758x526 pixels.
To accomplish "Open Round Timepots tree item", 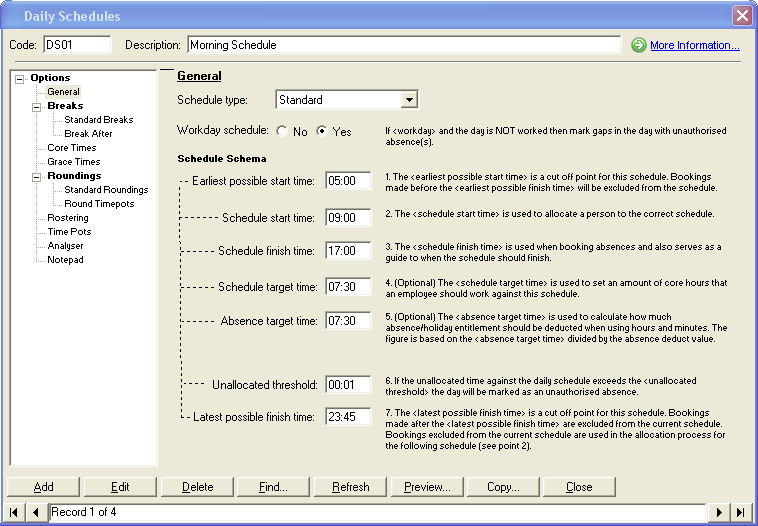I will click(99, 204).
